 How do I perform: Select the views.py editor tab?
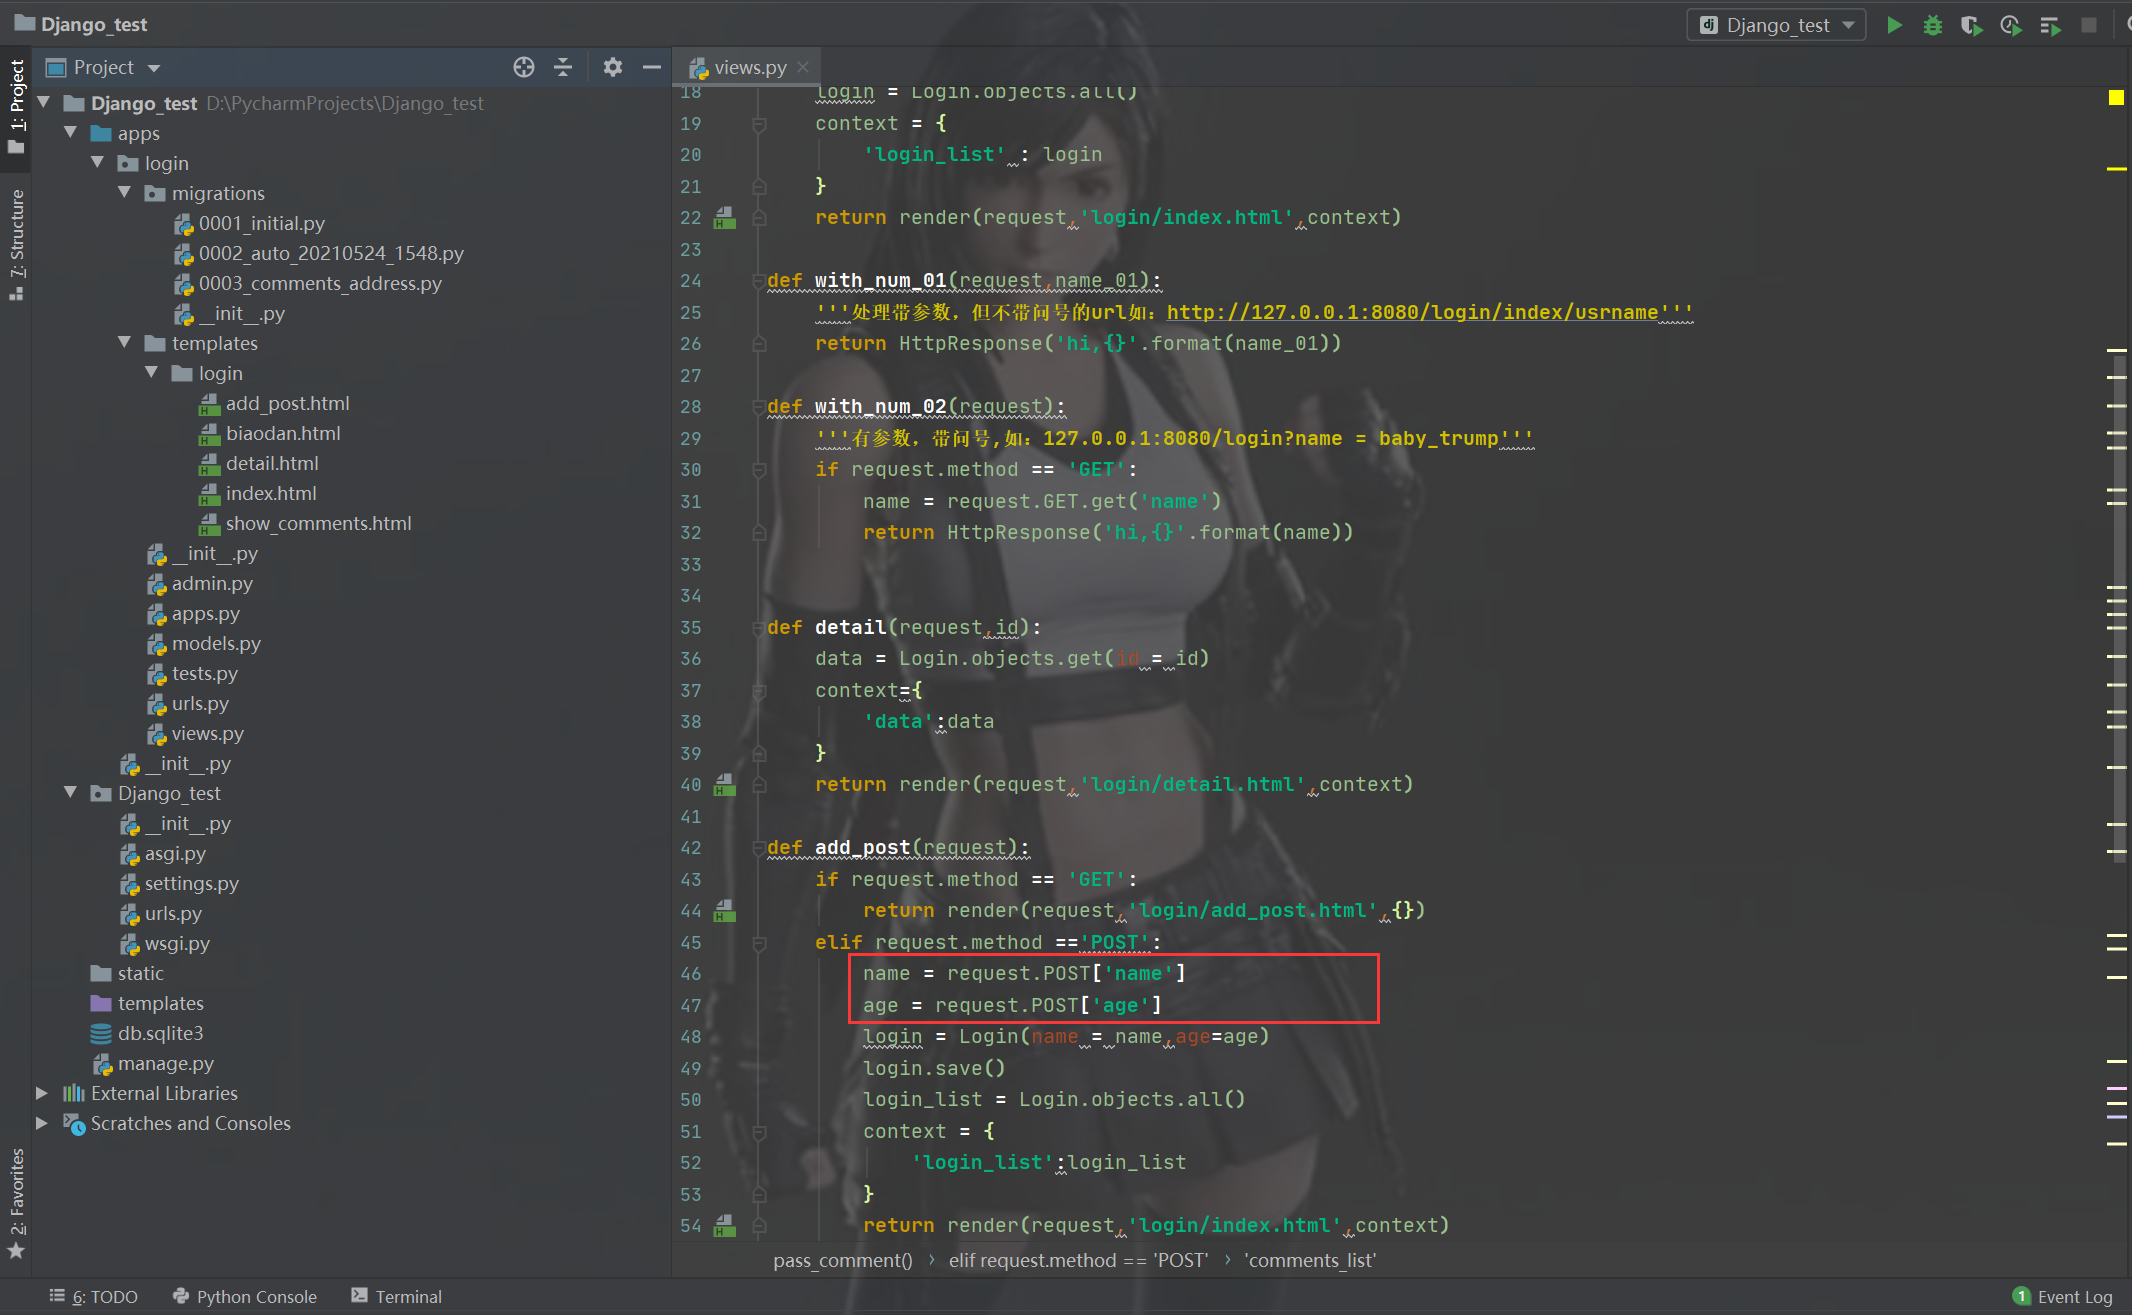point(749,67)
